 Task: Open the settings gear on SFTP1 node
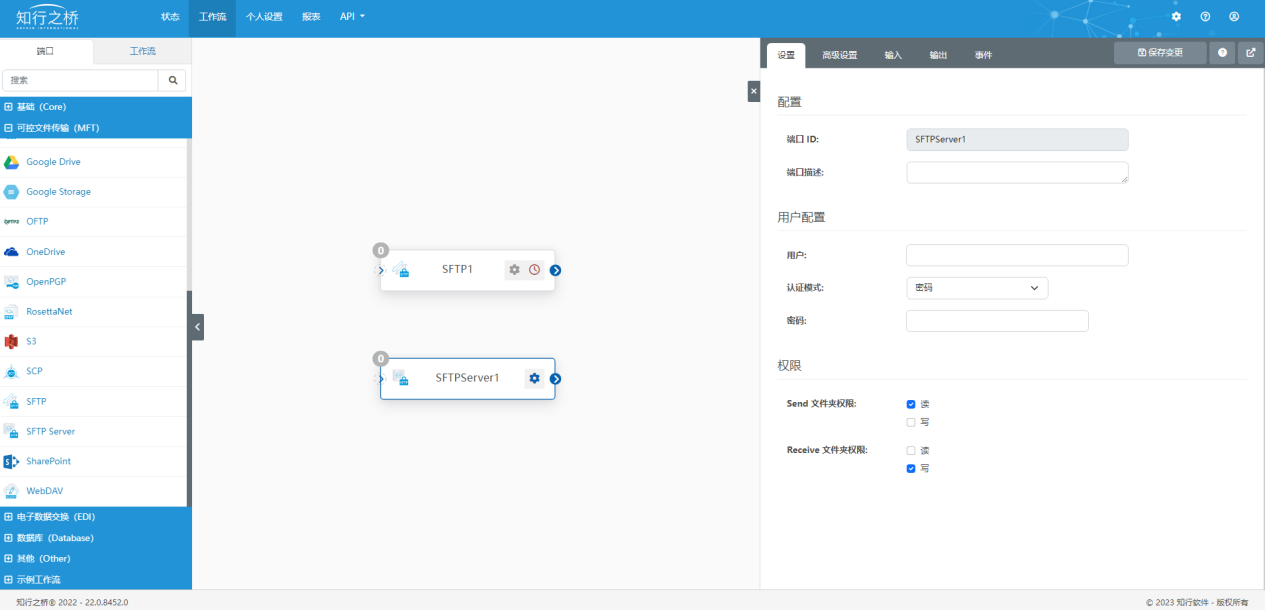coord(514,269)
